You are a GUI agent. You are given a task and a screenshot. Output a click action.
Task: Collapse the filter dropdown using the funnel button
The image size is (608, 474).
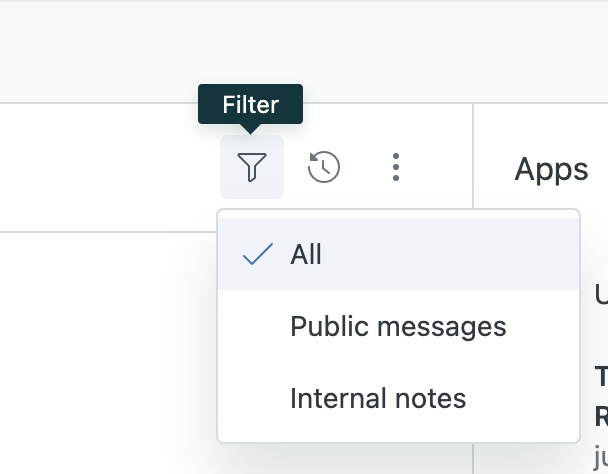click(252, 167)
